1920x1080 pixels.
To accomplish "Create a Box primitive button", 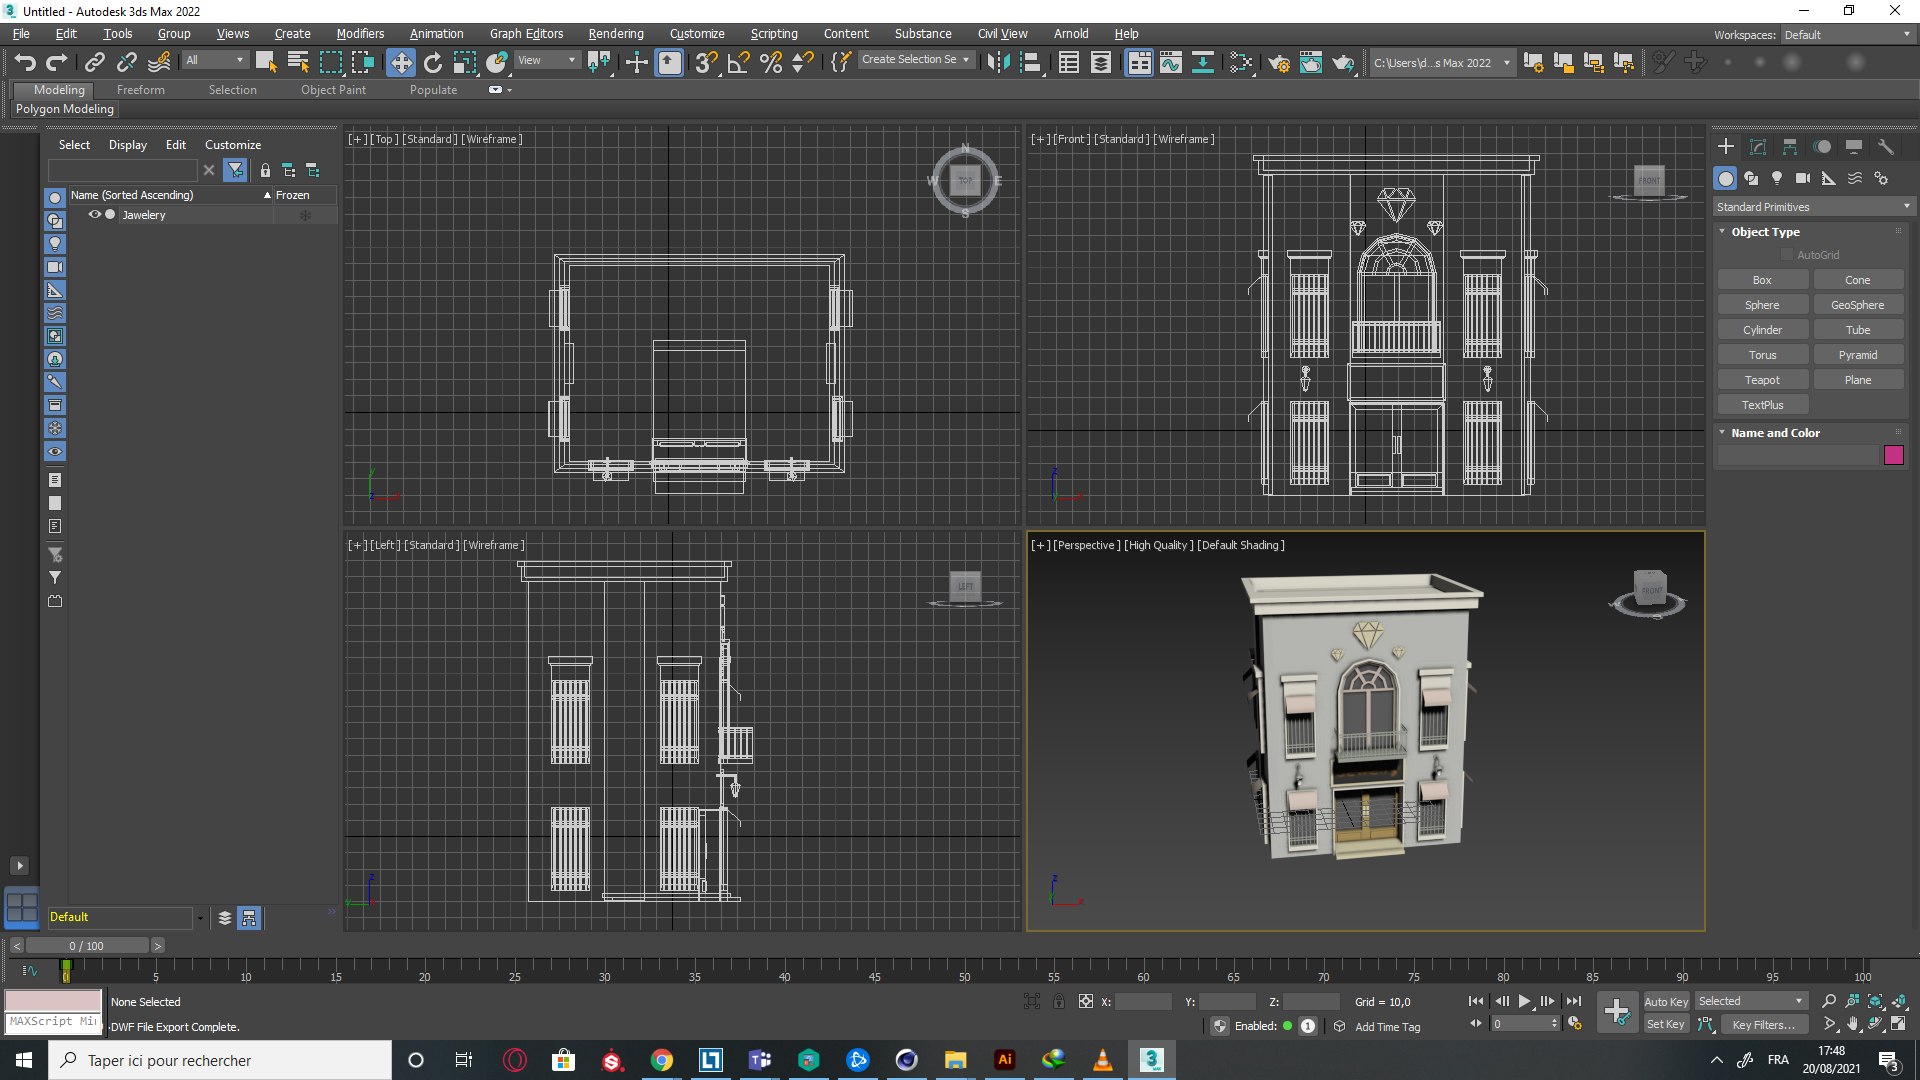I will coord(1762,280).
